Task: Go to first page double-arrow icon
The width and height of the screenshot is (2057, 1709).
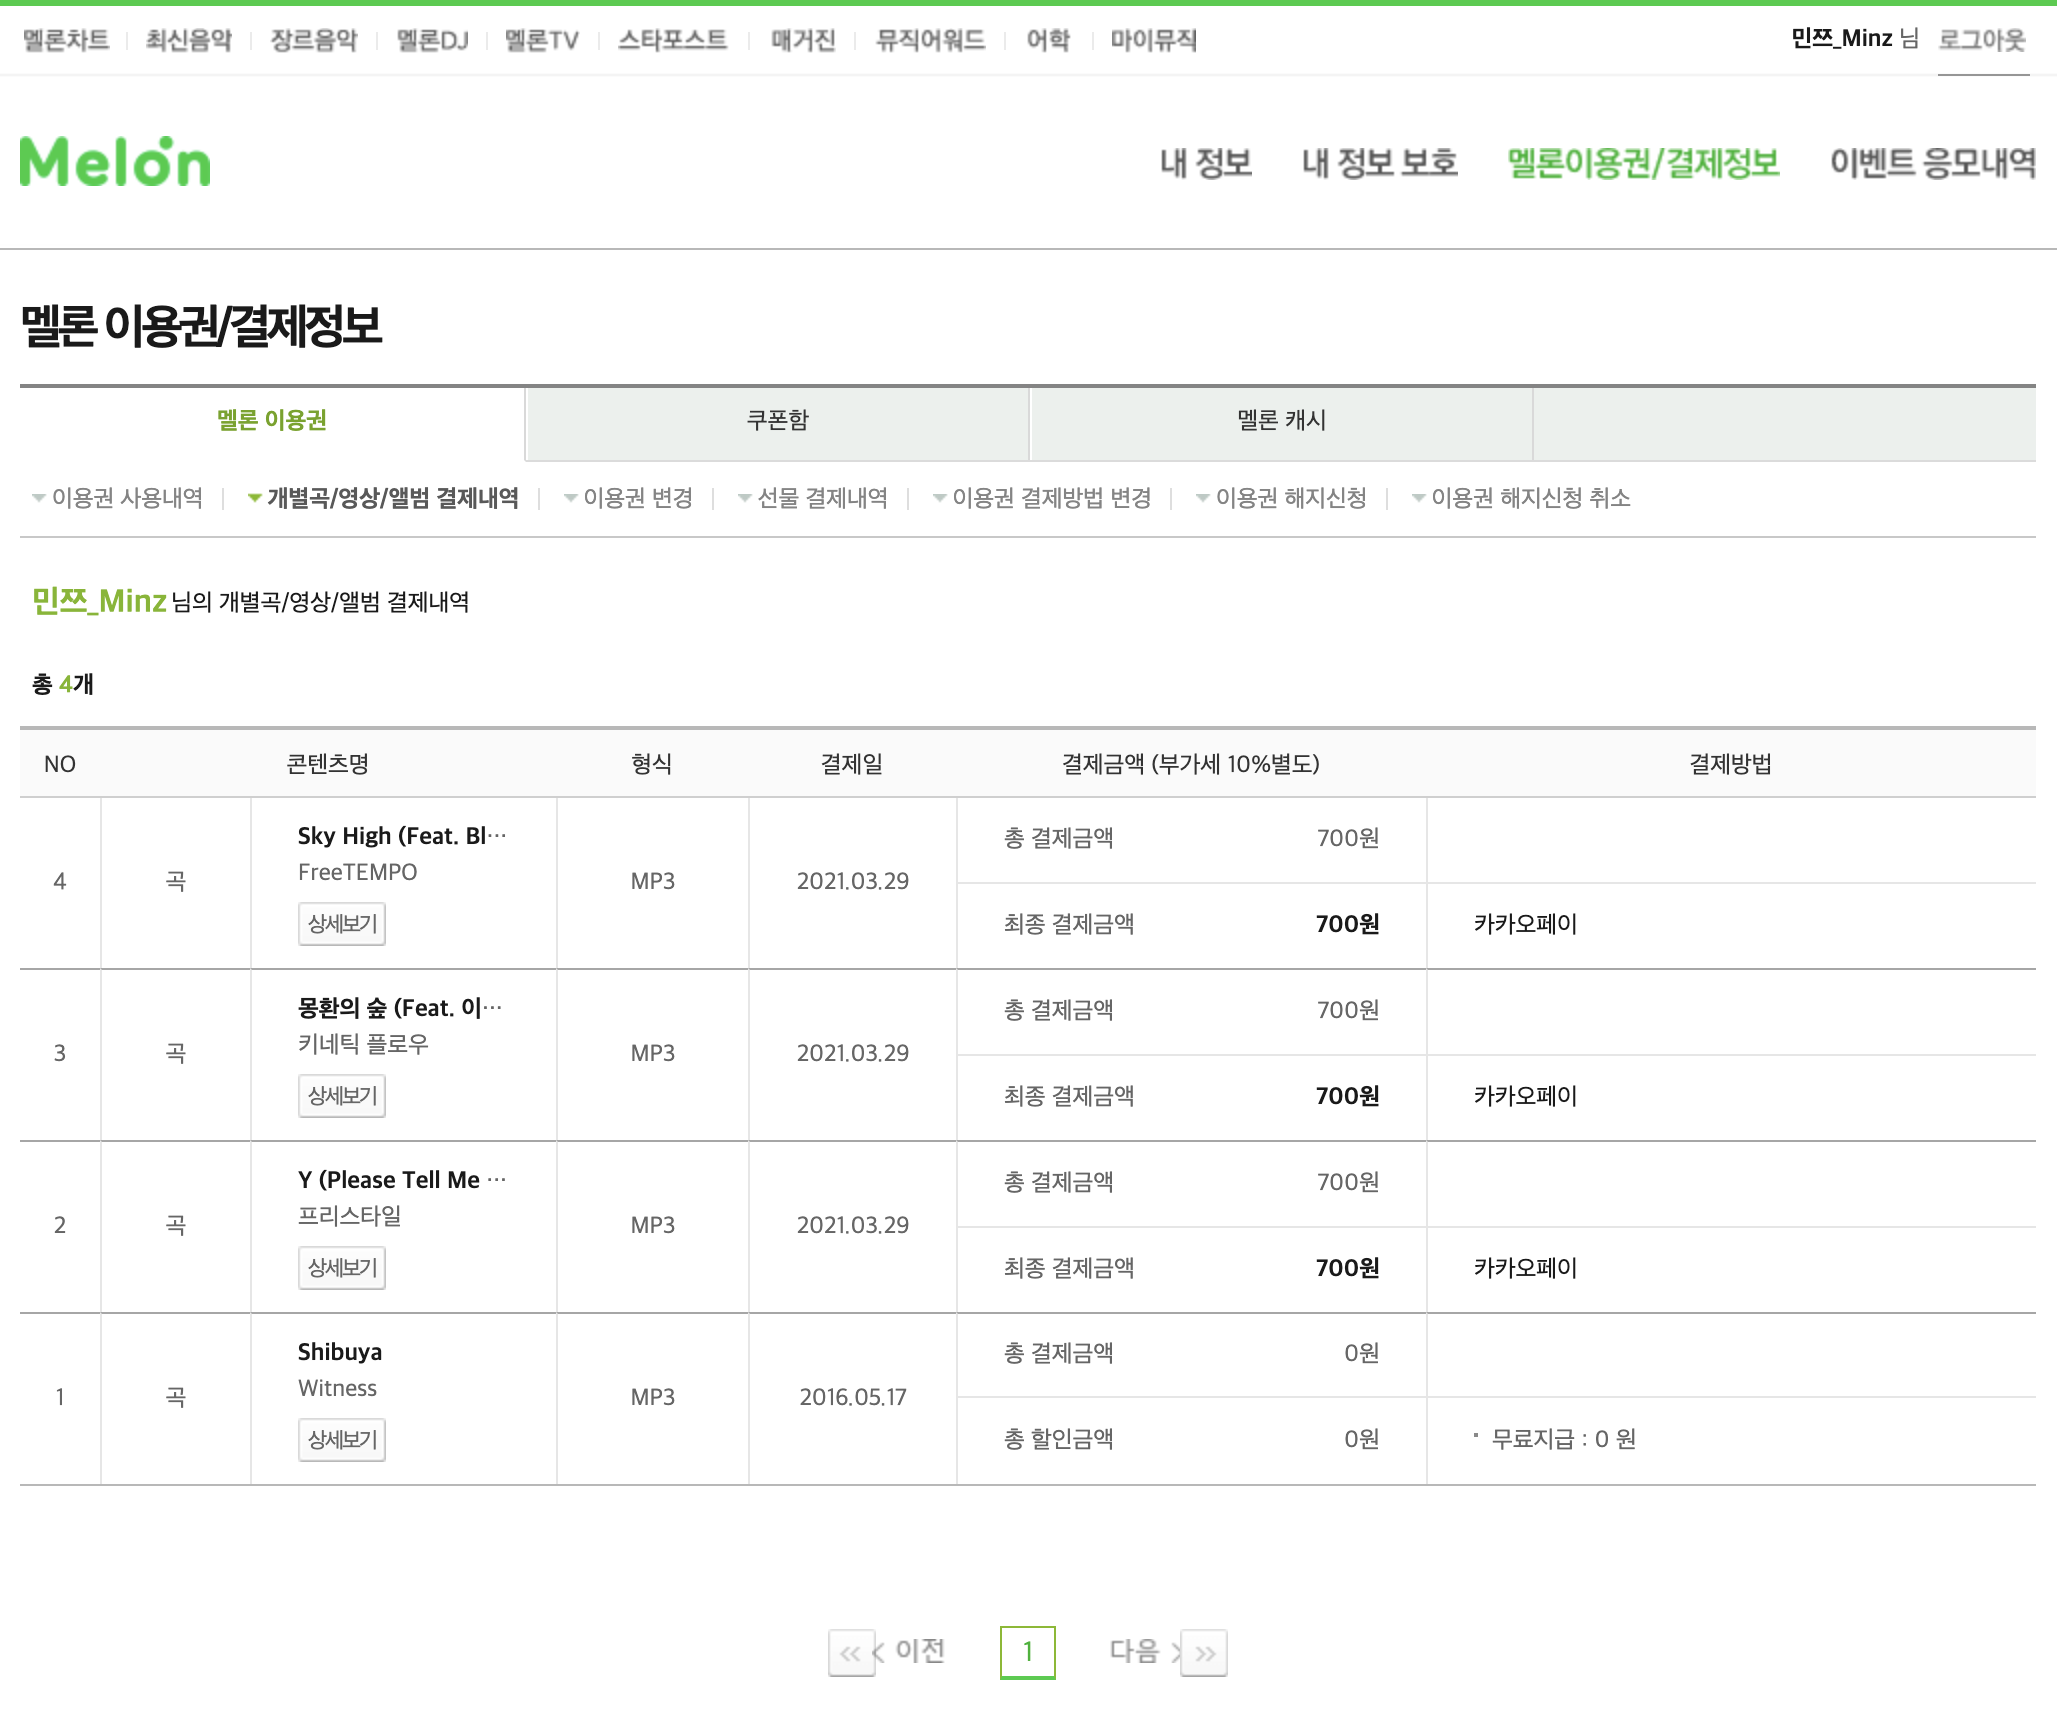Action: pos(850,1653)
